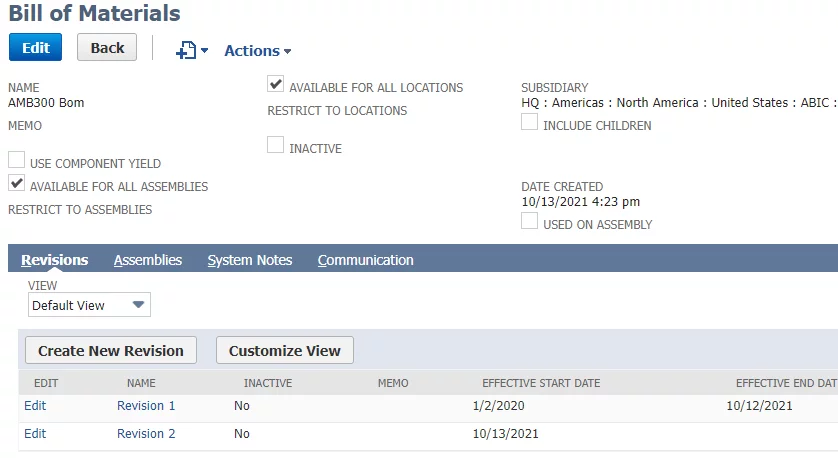Expand the arrow beside the new document icon
The image size is (838, 458).
pyautogui.click(x=204, y=51)
